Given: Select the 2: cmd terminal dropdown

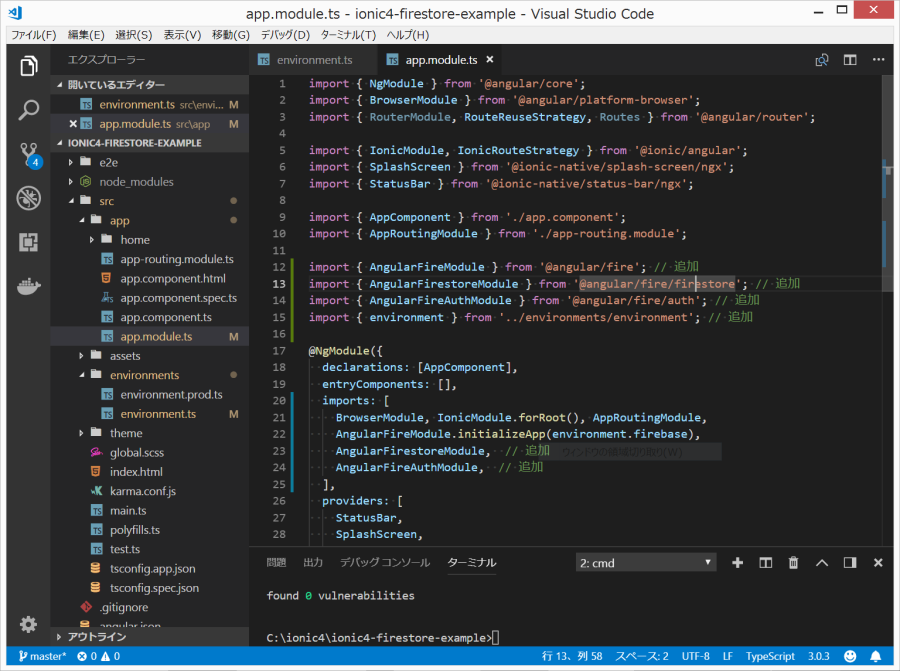Looking at the screenshot, I should (646, 563).
